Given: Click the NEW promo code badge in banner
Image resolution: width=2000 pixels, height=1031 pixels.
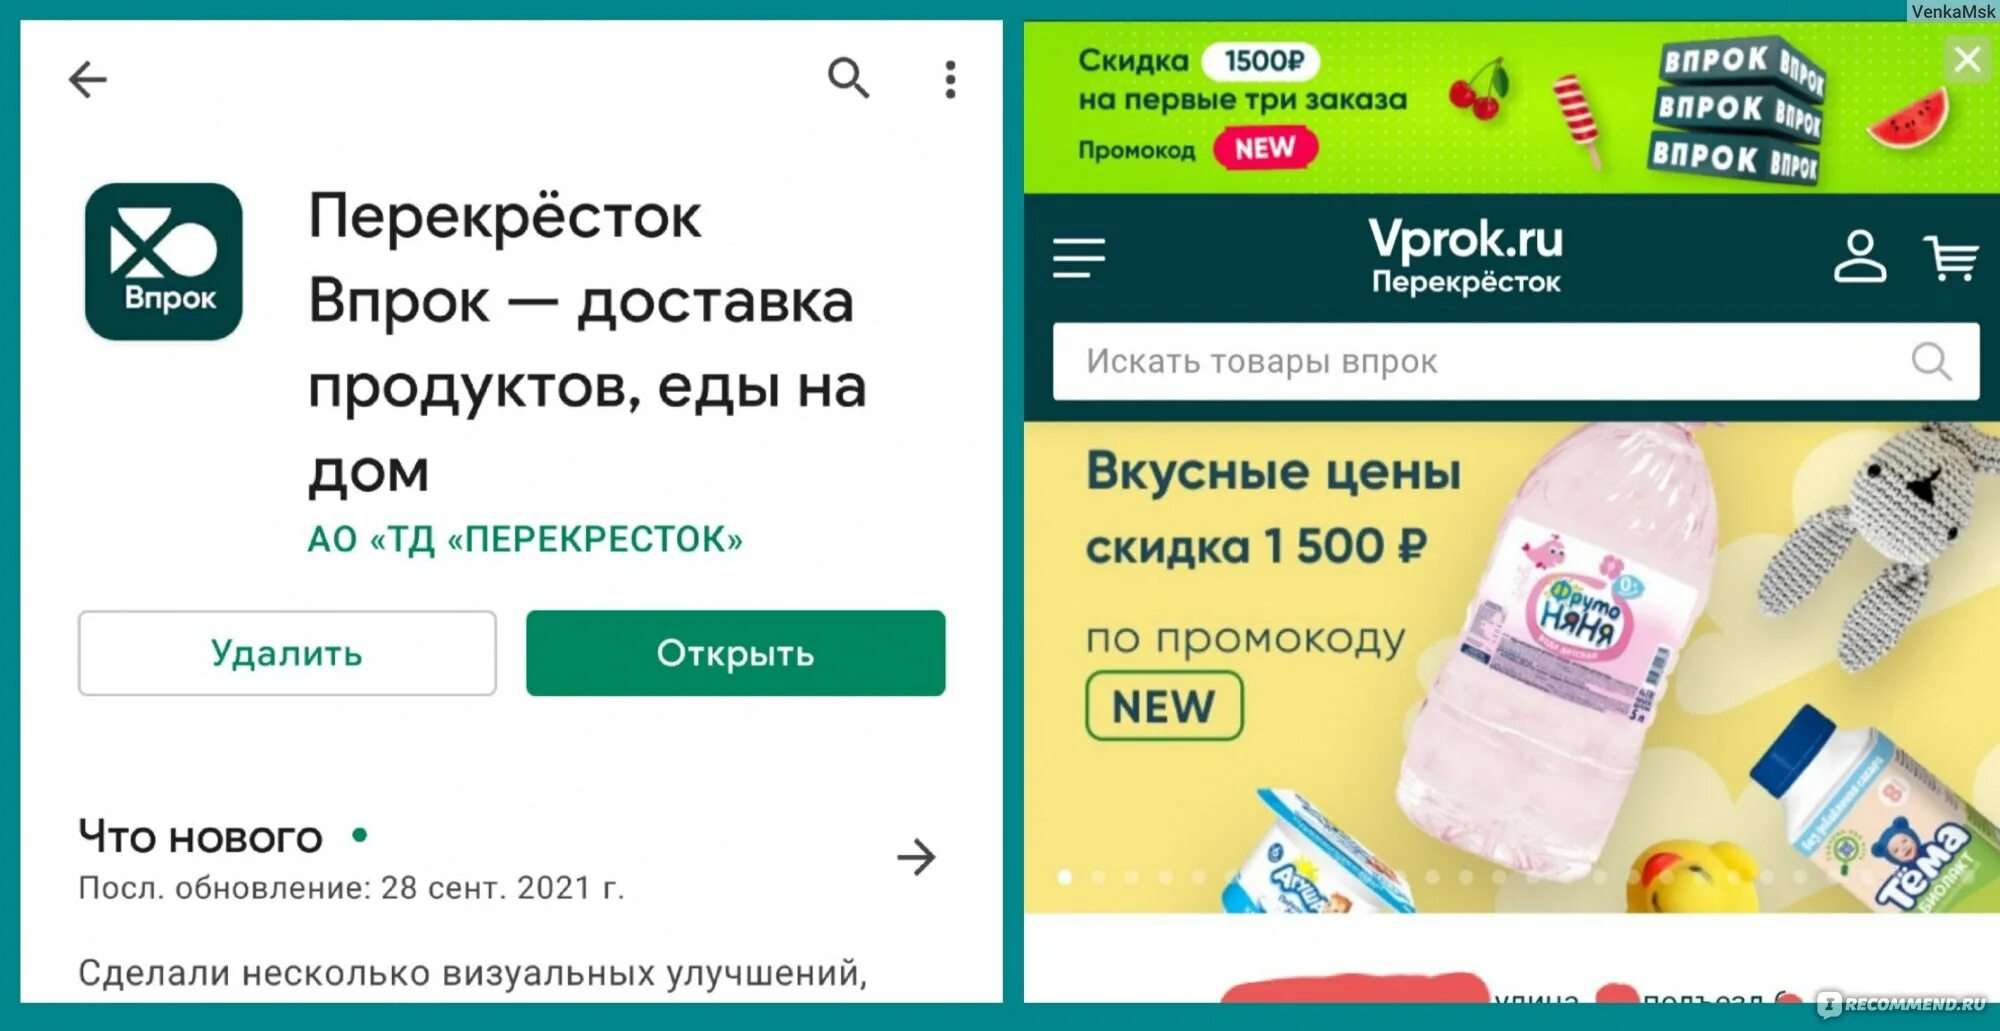Looking at the screenshot, I should (1164, 706).
